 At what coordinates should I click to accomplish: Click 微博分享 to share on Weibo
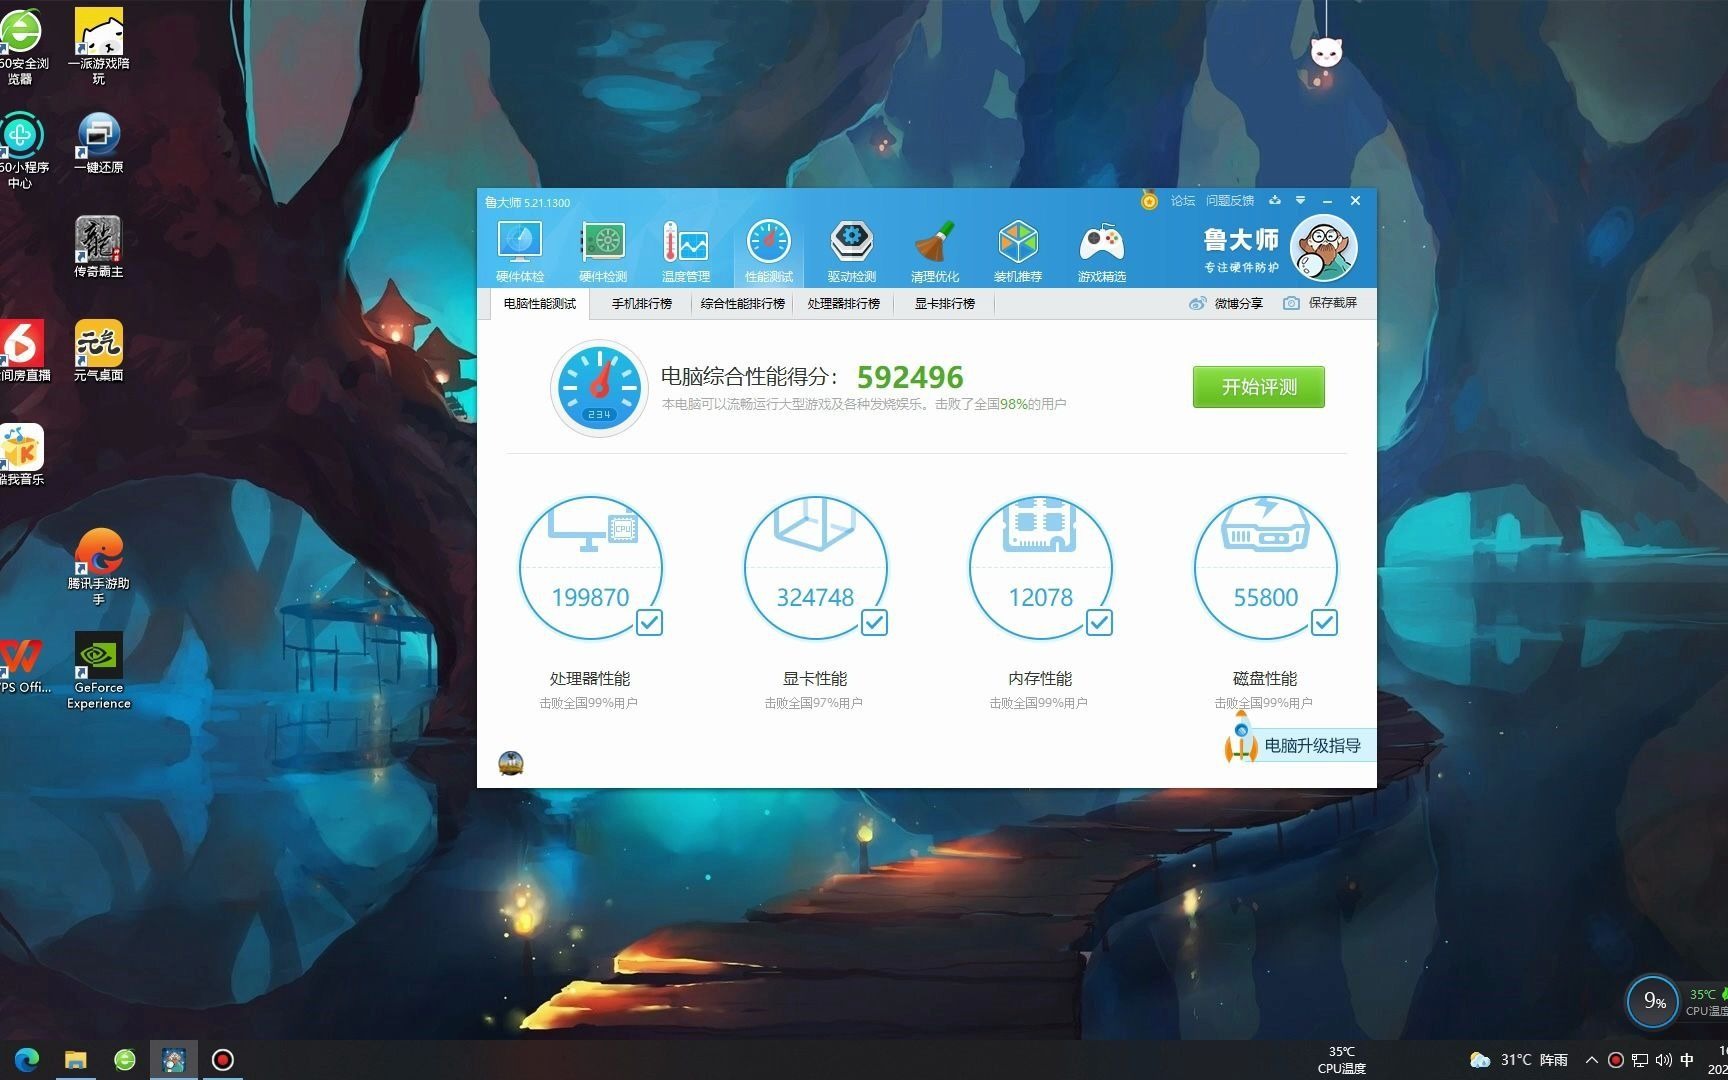coord(1226,303)
